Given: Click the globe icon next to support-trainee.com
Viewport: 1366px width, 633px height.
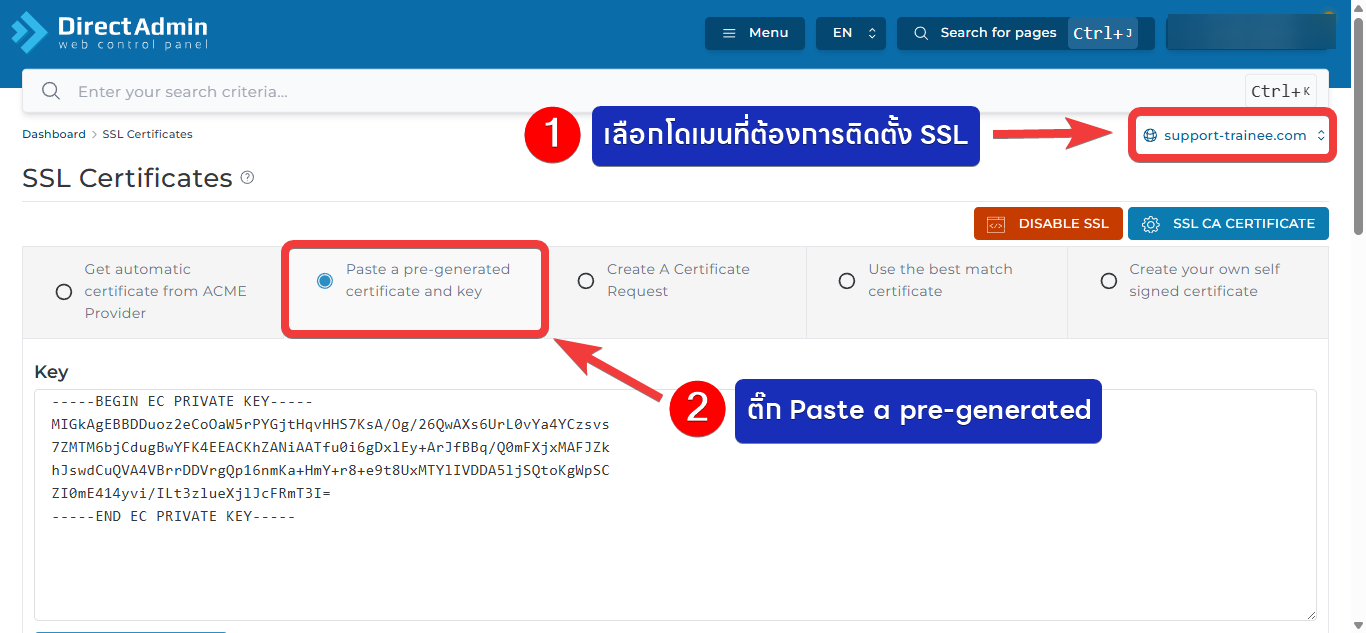Looking at the screenshot, I should [1150, 136].
